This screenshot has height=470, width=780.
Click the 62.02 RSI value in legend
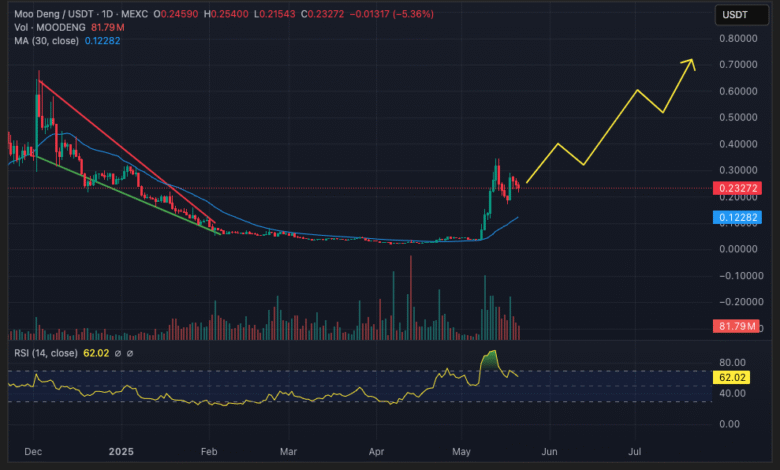[96, 353]
